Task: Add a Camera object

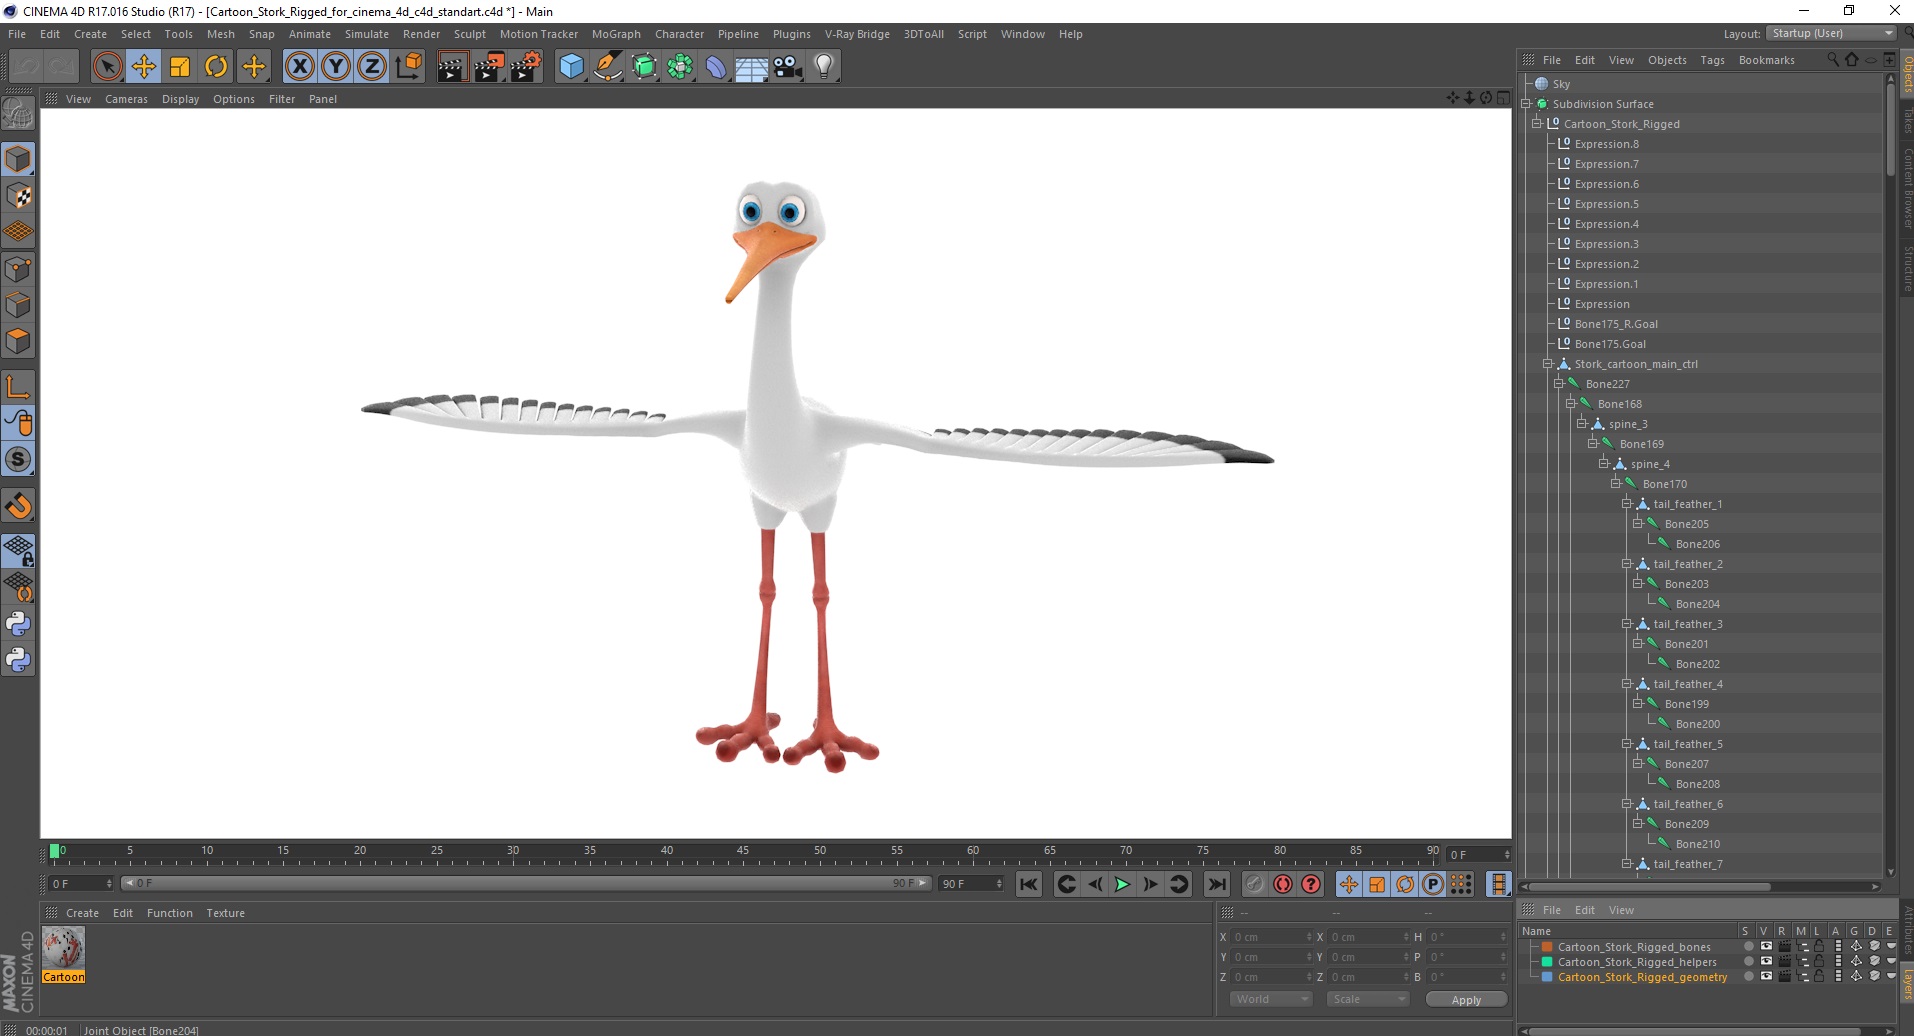Action: [x=788, y=67]
